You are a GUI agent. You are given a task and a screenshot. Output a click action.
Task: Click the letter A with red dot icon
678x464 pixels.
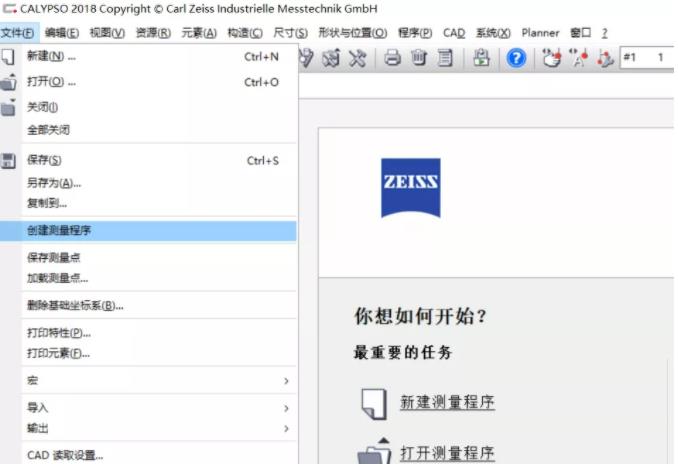pyautogui.click(x=579, y=58)
